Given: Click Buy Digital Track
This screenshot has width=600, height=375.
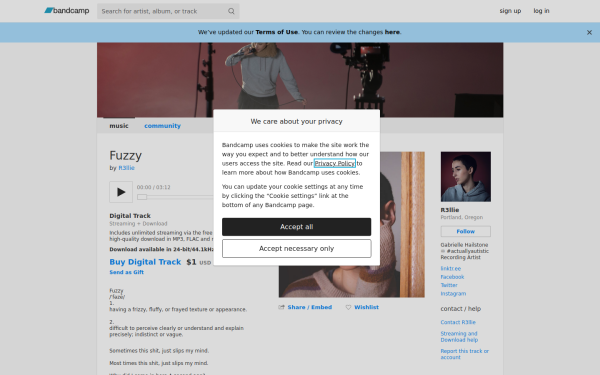Looking at the screenshot, I should click(145, 262).
